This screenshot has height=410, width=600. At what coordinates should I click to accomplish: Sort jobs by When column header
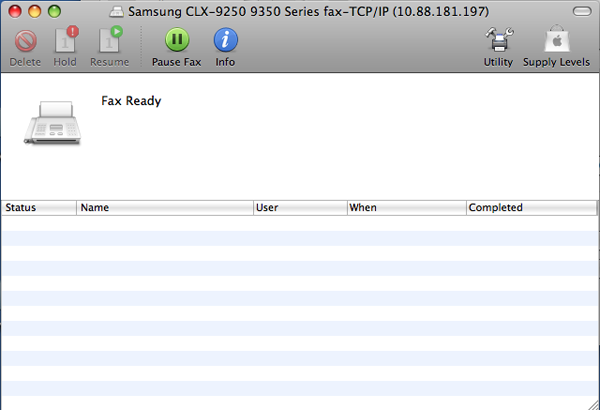(x=407, y=207)
